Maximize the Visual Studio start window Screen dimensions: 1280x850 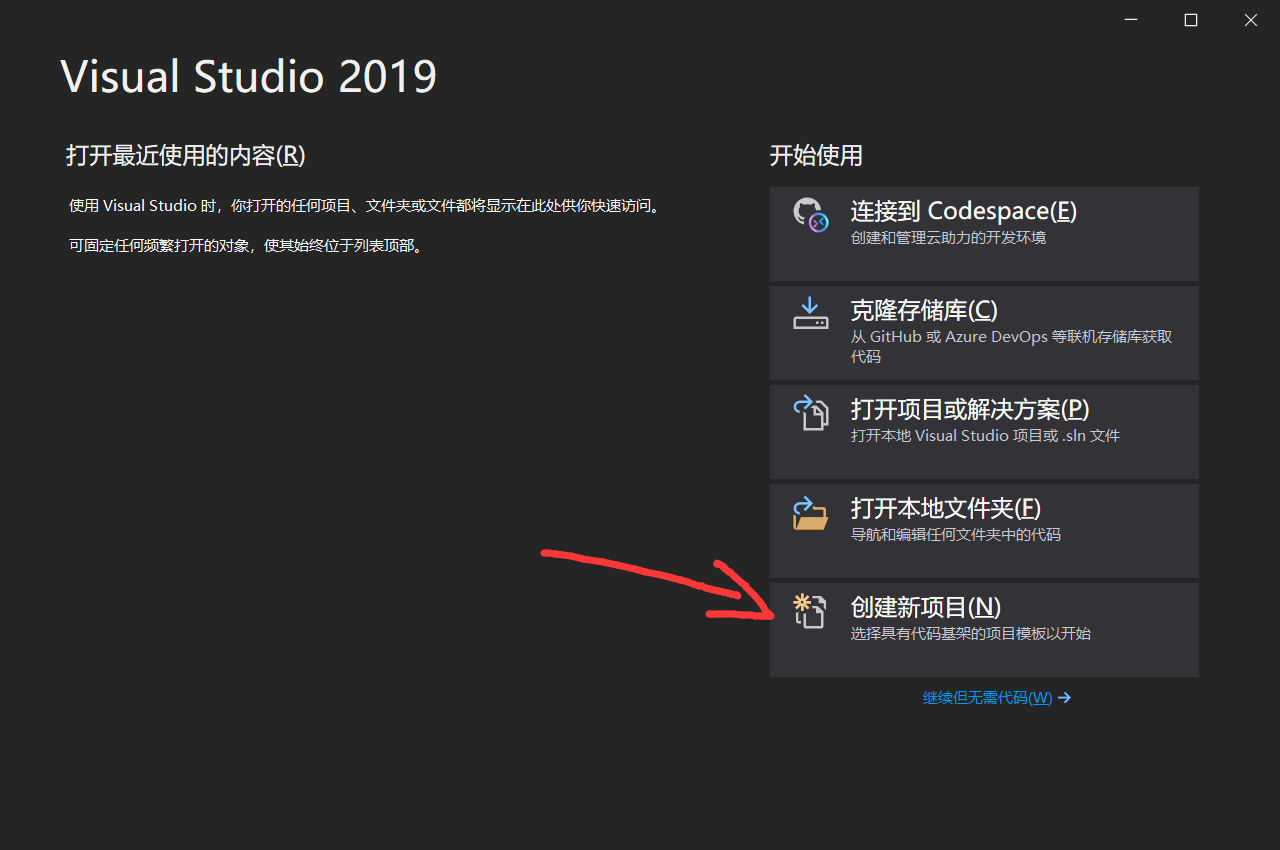coord(1190,20)
